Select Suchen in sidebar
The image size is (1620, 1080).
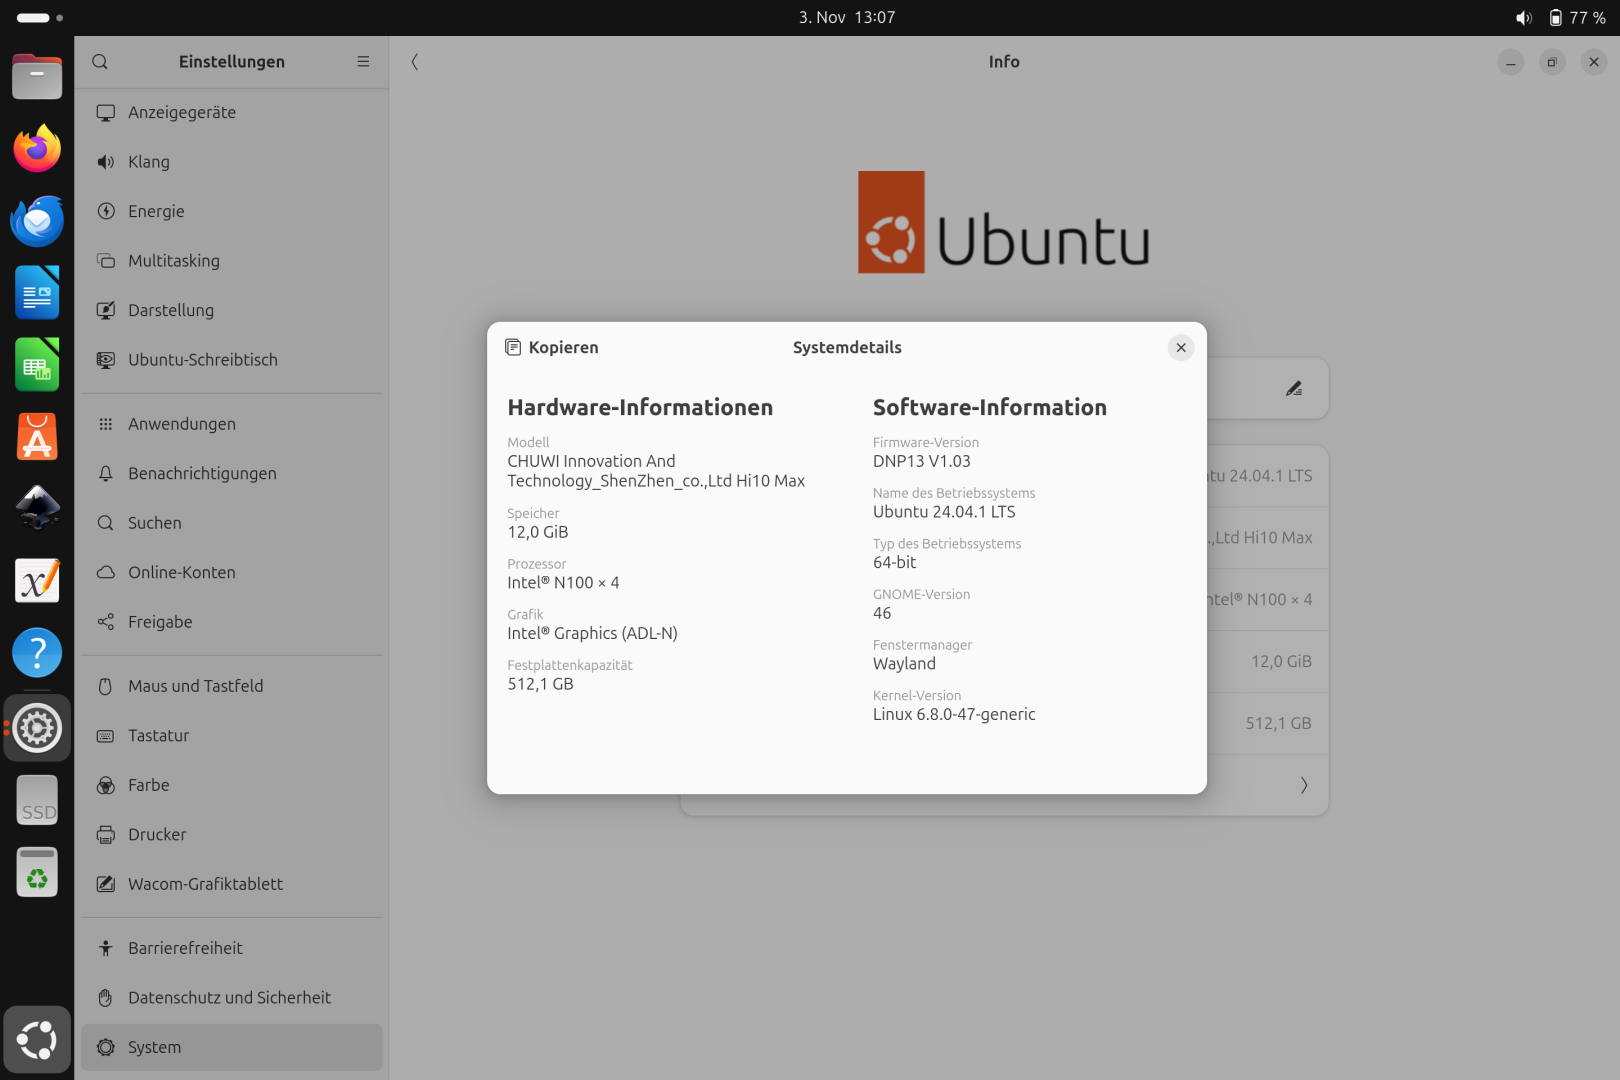pos(232,523)
